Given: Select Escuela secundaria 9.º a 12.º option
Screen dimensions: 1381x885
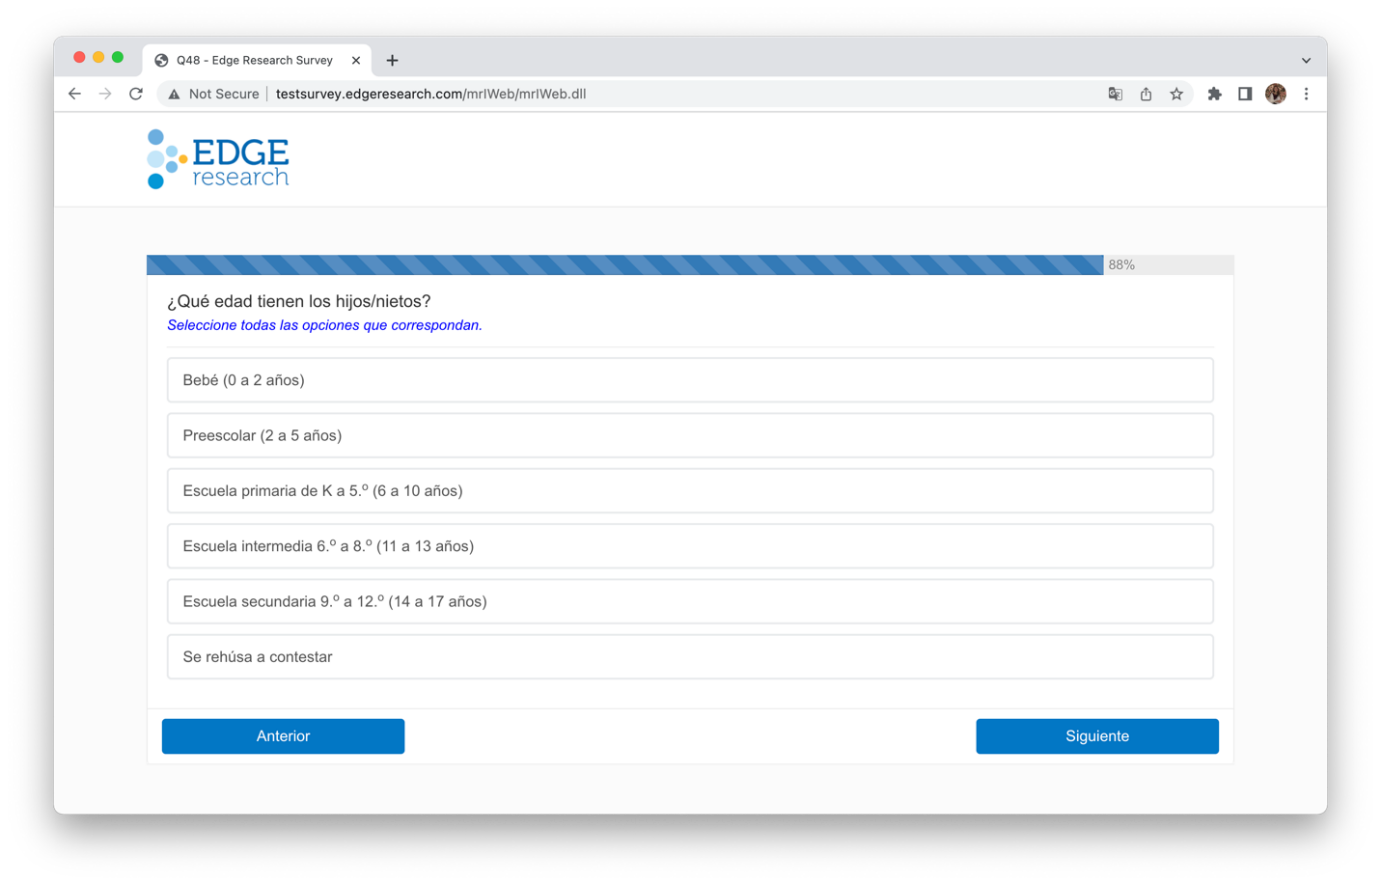Looking at the screenshot, I should coord(690,601).
